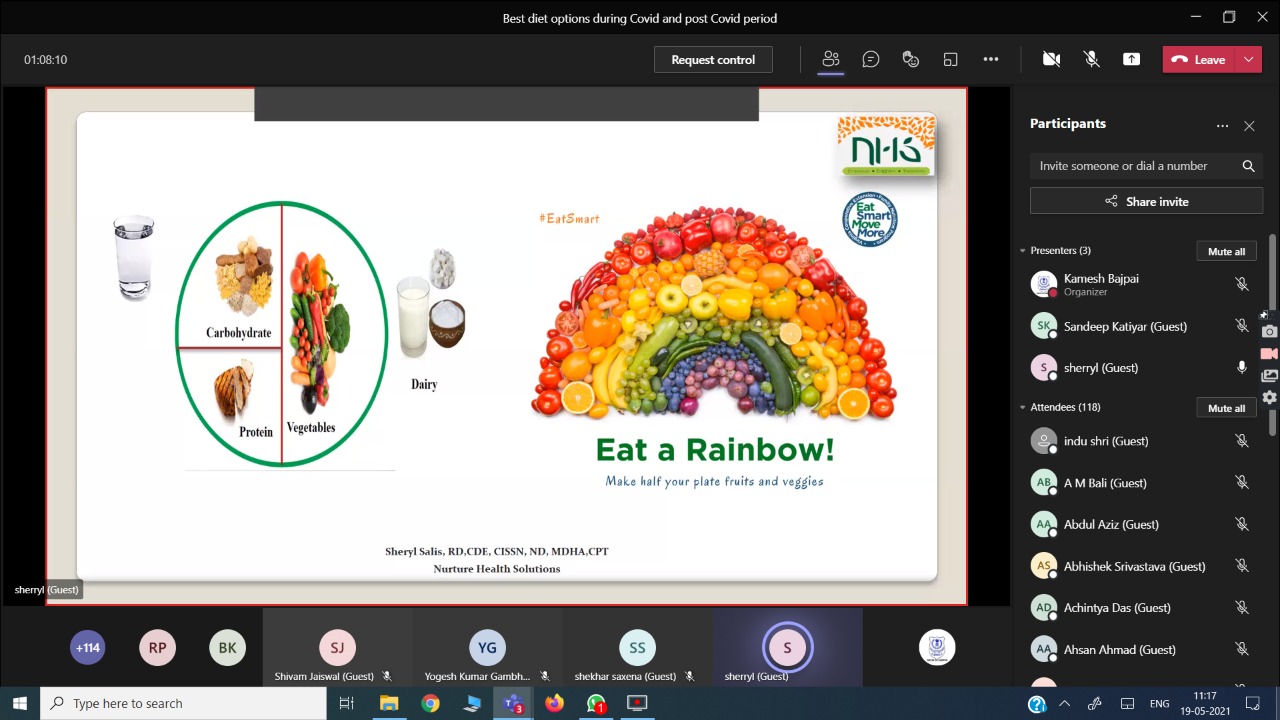Open WhatsApp from taskbar
Viewport: 1280px width, 720px height.
pos(596,703)
